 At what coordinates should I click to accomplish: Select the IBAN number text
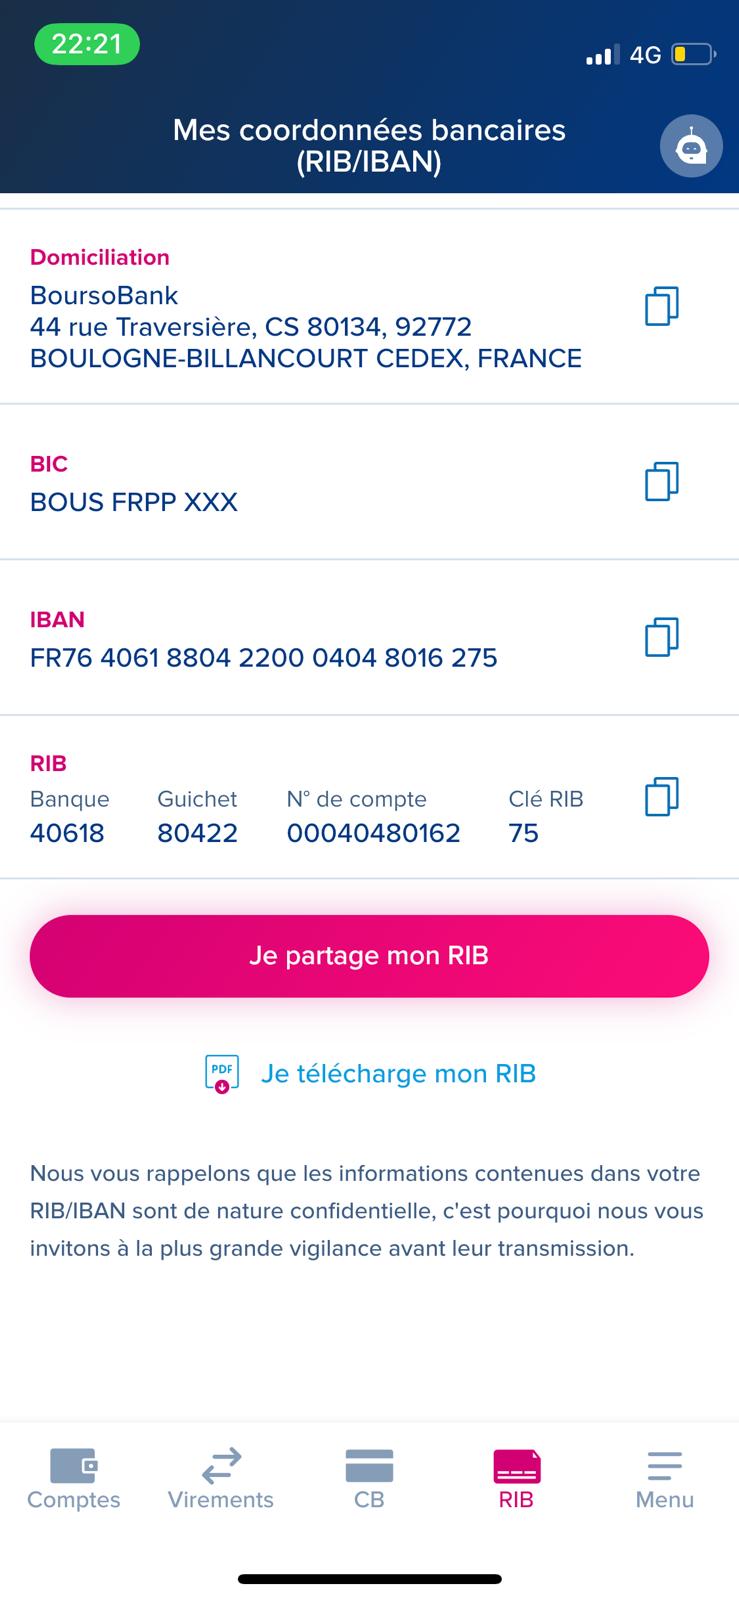pos(264,658)
